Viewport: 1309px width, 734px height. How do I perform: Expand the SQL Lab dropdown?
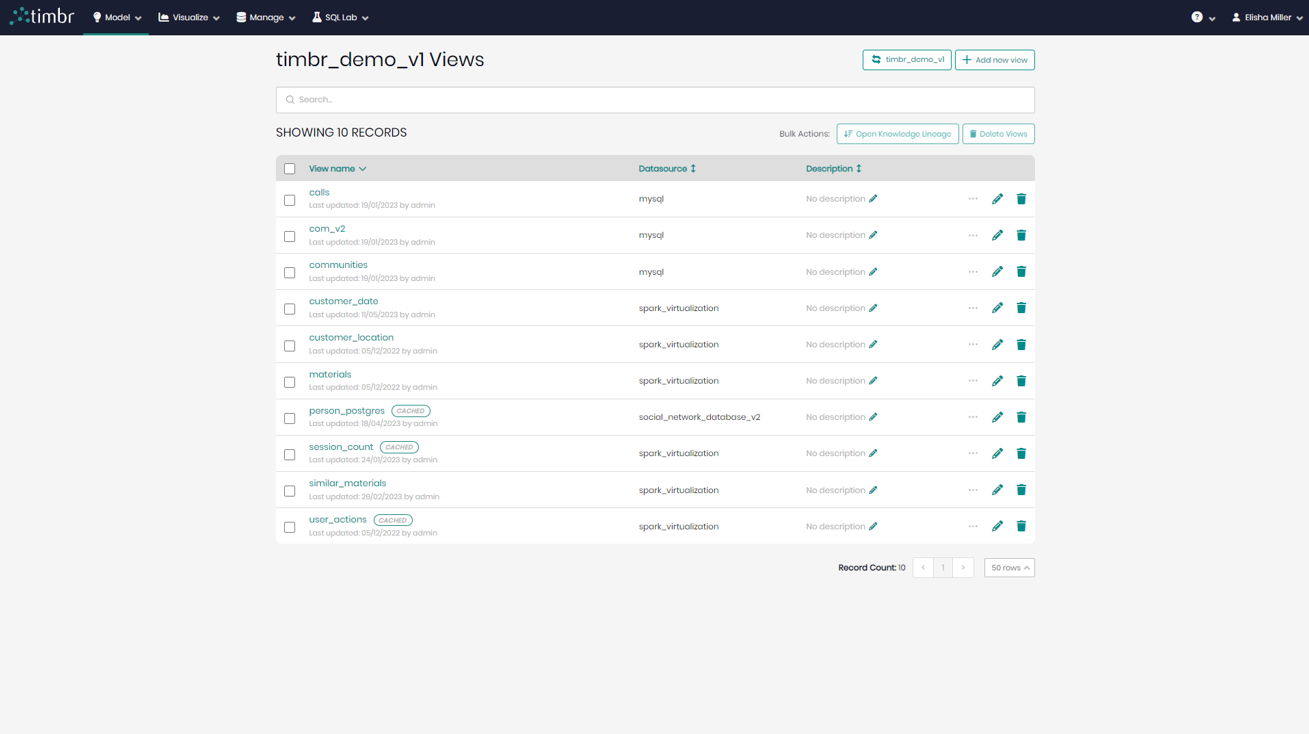(339, 17)
